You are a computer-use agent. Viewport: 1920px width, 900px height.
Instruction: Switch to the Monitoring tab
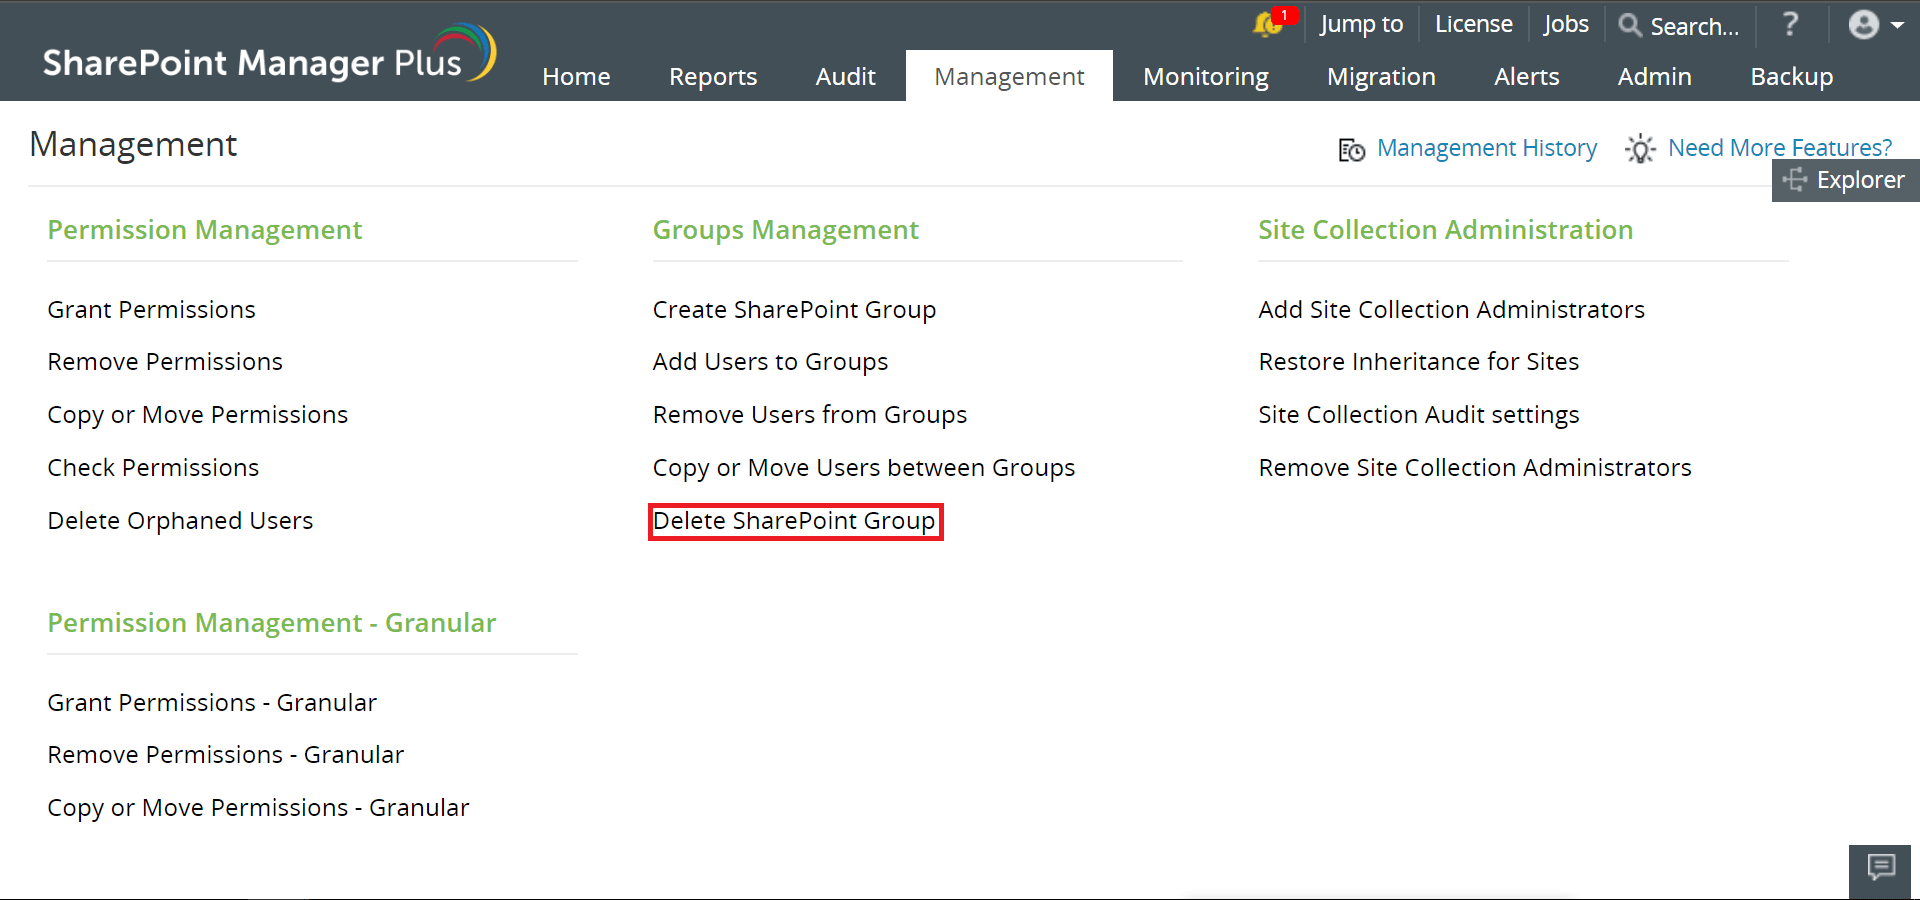coord(1205,76)
